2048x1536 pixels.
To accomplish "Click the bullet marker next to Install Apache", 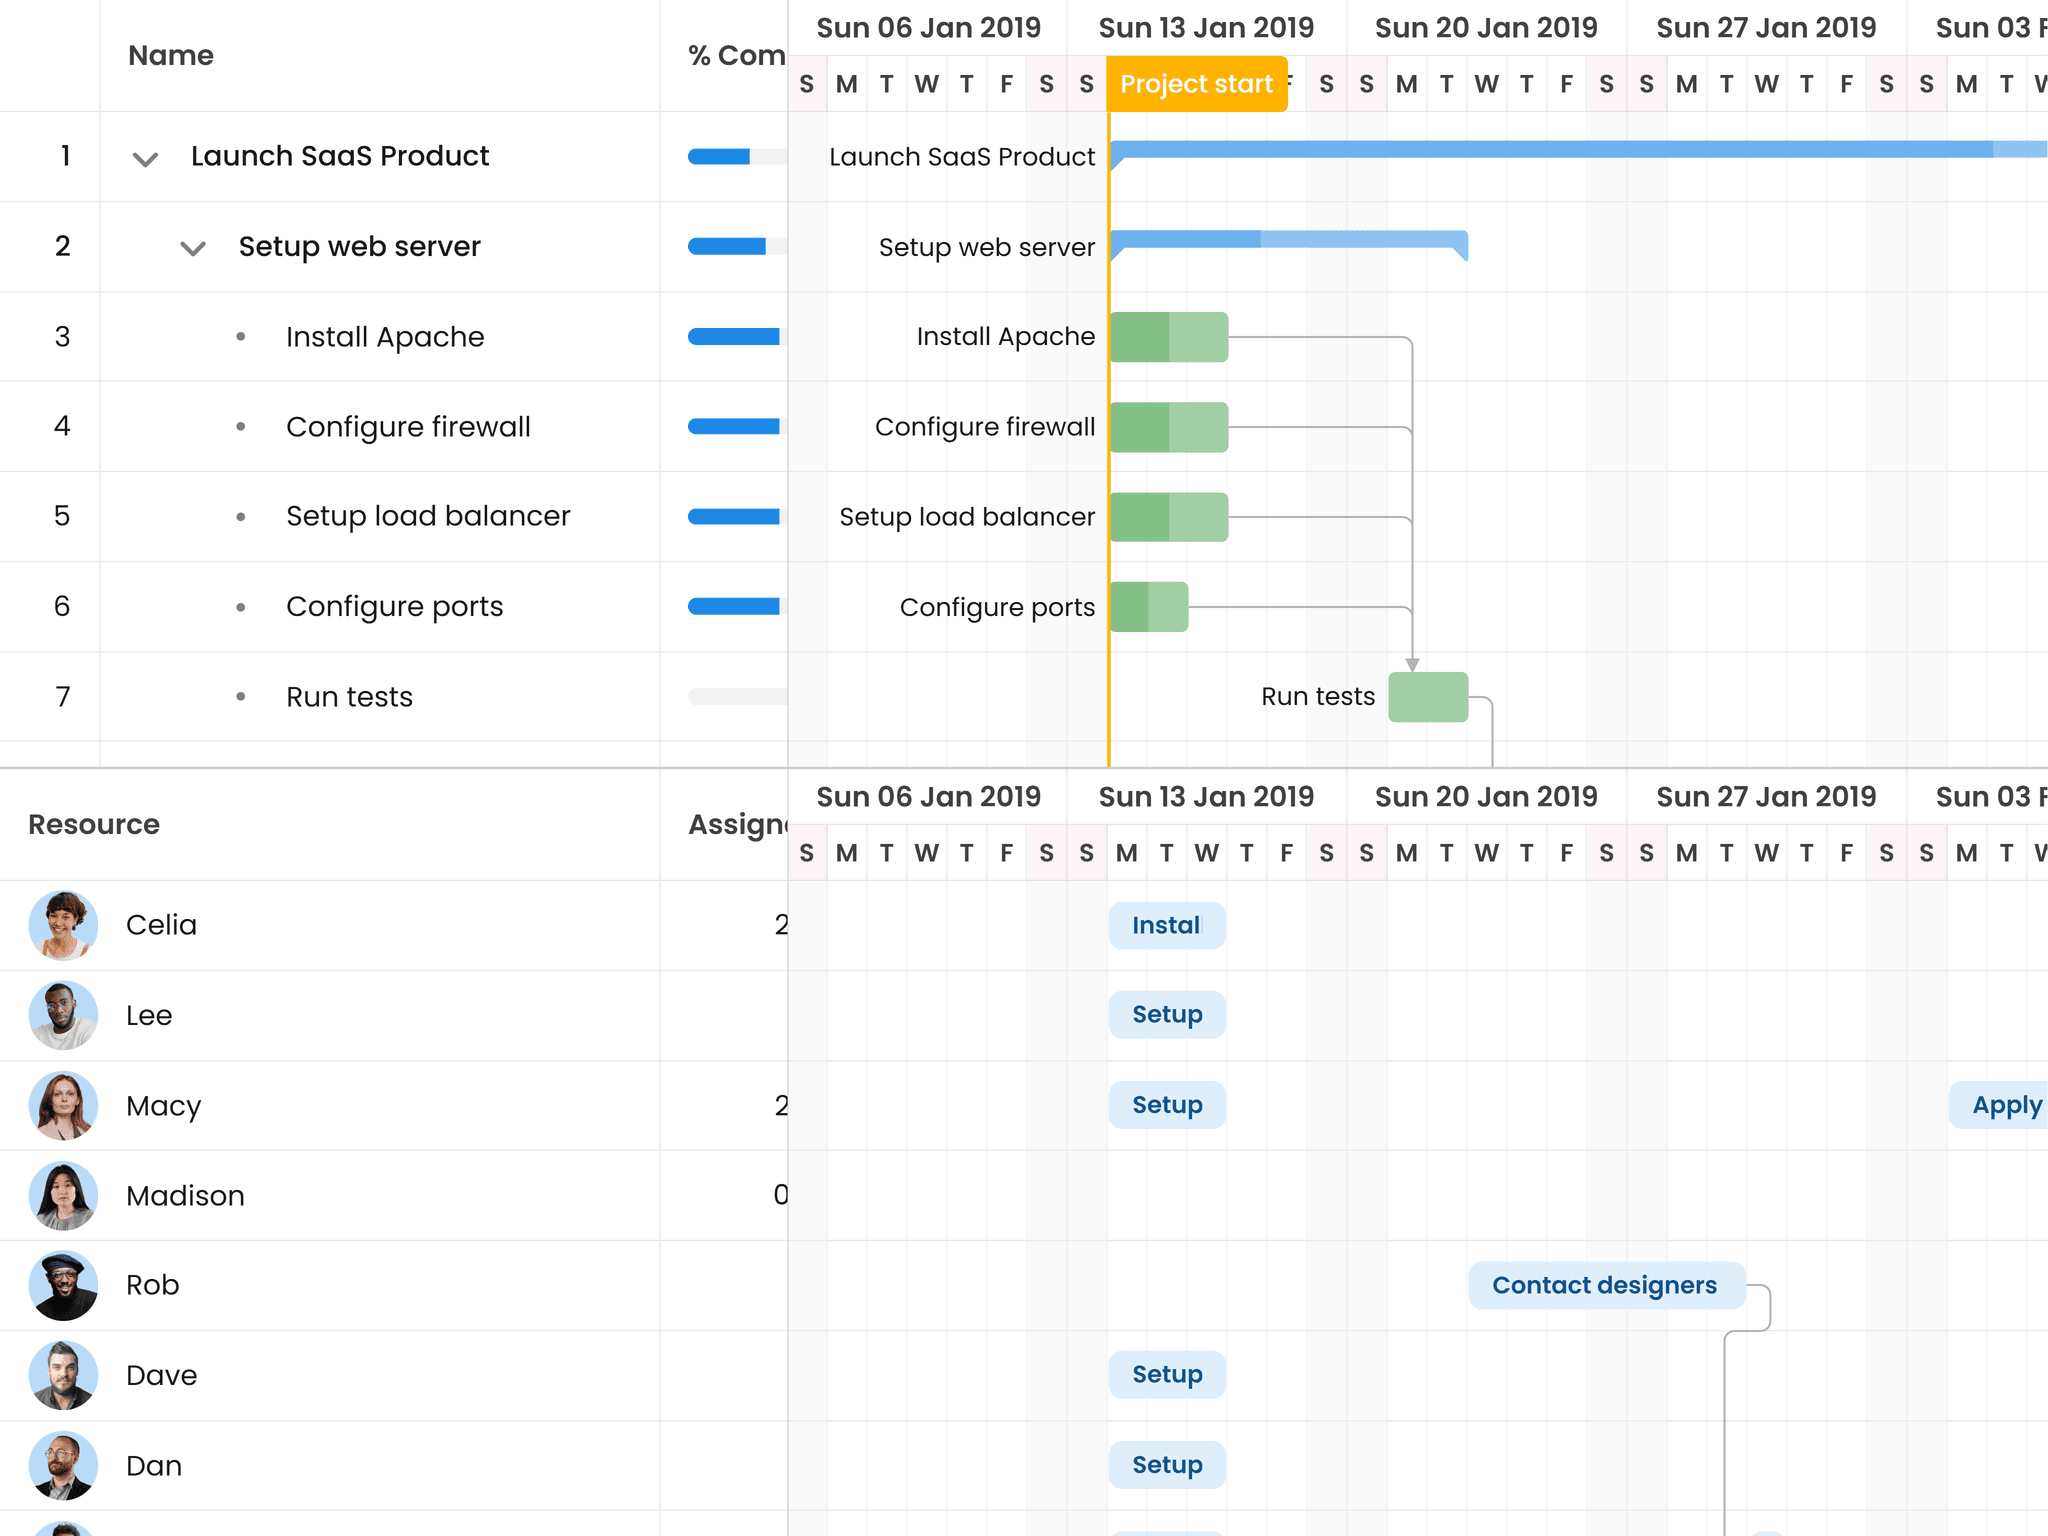I will click(x=240, y=337).
